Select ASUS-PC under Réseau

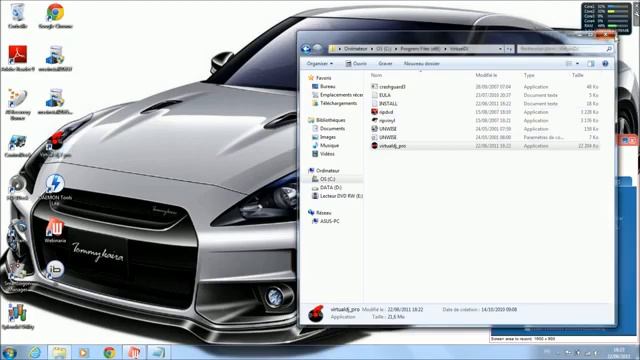(x=329, y=222)
